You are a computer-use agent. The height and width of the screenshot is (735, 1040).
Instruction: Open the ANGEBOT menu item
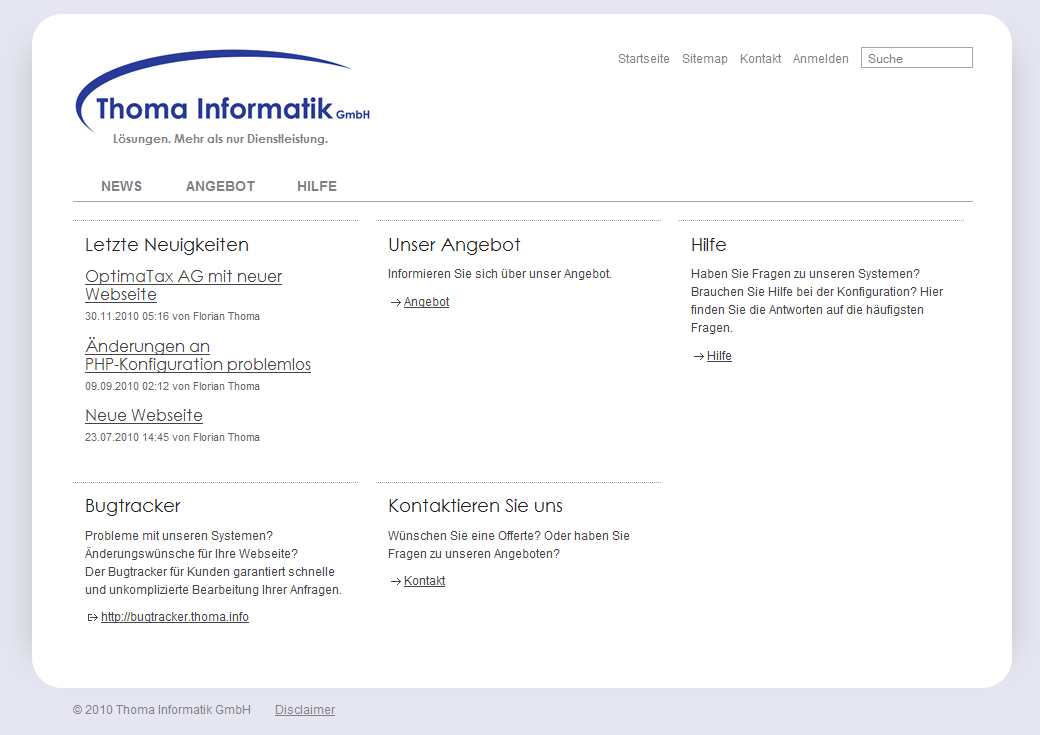220,186
